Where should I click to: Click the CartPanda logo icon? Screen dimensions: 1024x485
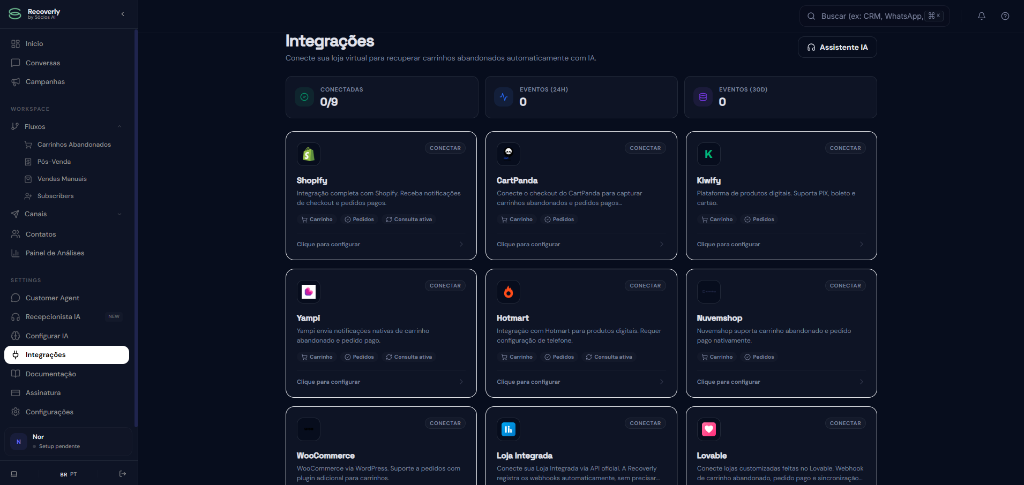[x=509, y=153]
